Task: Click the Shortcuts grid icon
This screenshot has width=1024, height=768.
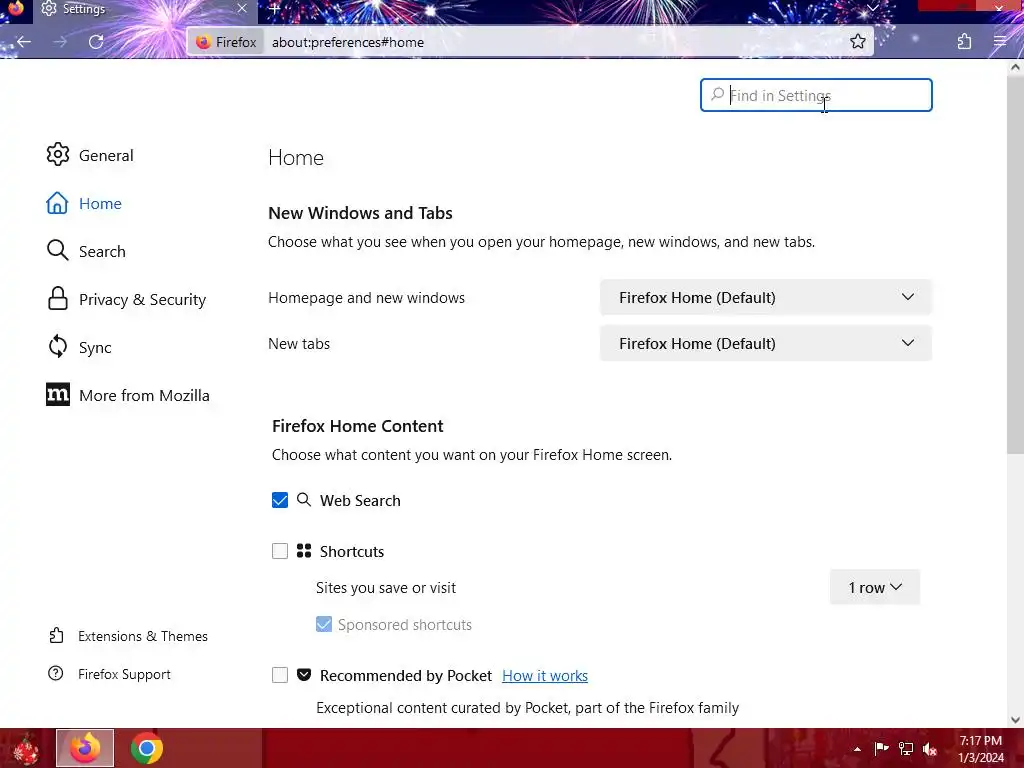Action: 304,551
